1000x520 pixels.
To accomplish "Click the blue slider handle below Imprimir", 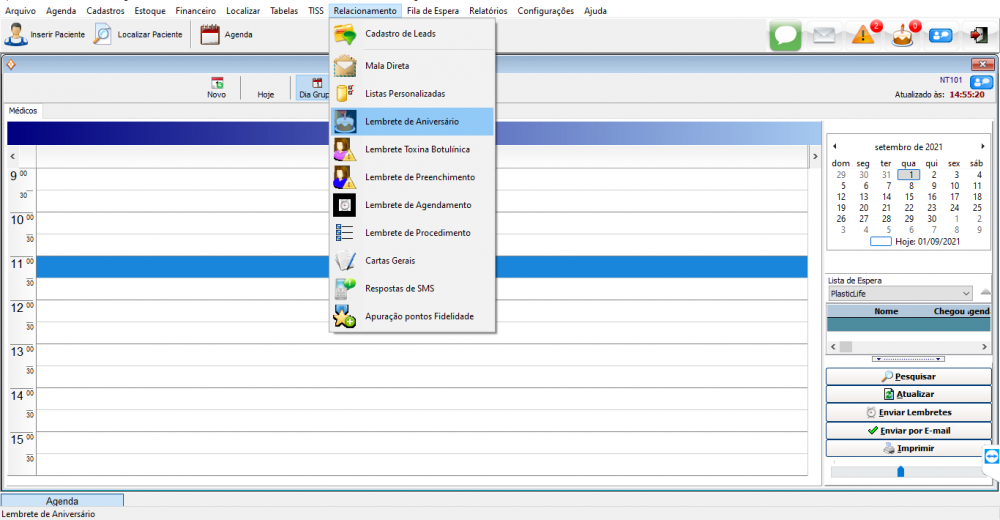I will coord(900,471).
